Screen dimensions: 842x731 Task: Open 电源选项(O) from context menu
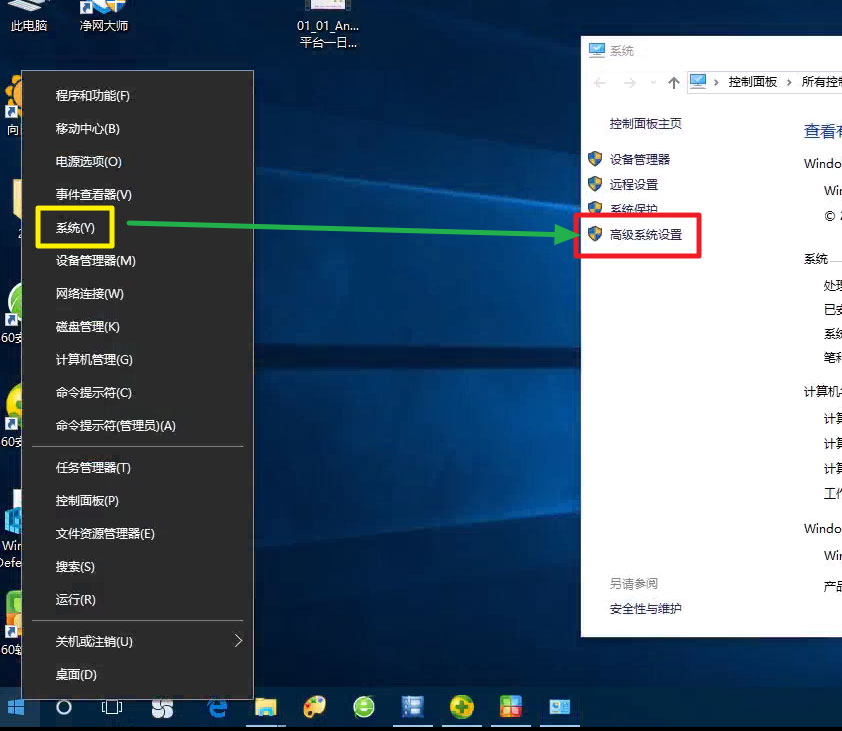click(89, 162)
